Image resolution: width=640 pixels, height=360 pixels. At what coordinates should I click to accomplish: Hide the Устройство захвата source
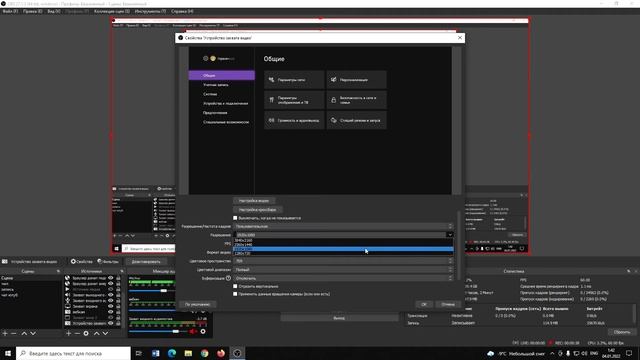pos(111,323)
